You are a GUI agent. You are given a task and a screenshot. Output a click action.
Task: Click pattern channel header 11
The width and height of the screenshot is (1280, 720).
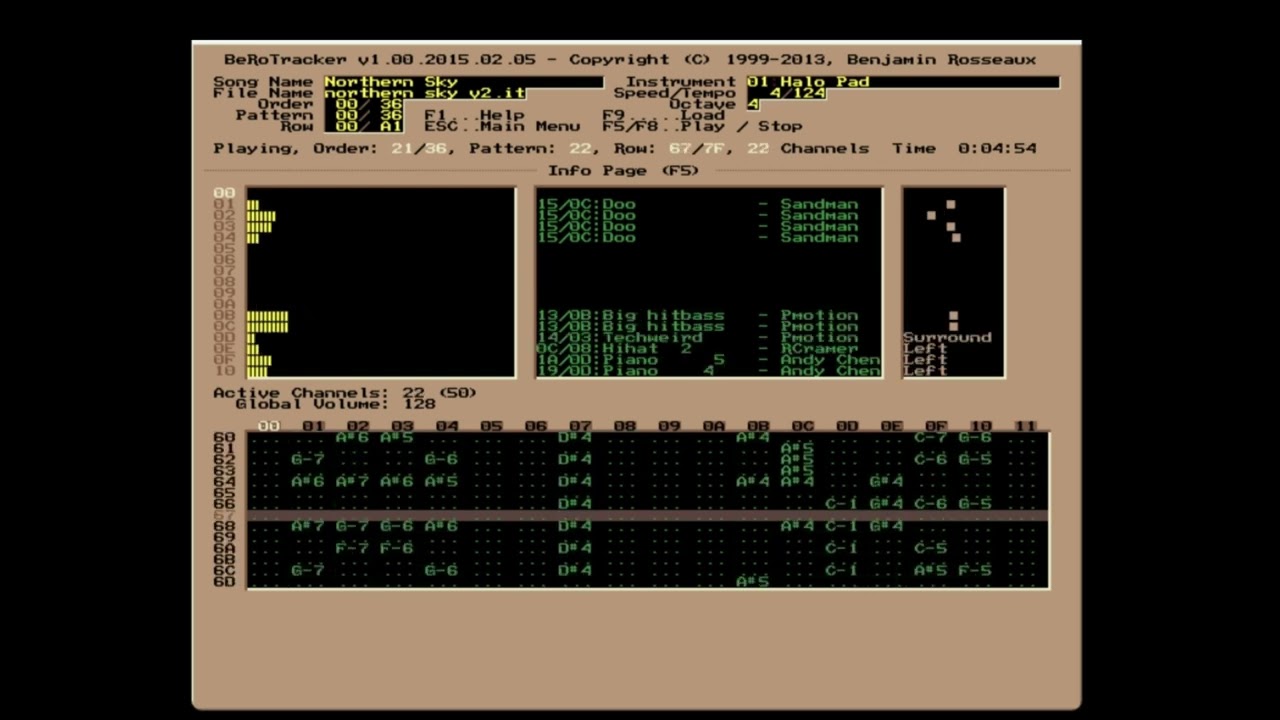[1025, 426]
